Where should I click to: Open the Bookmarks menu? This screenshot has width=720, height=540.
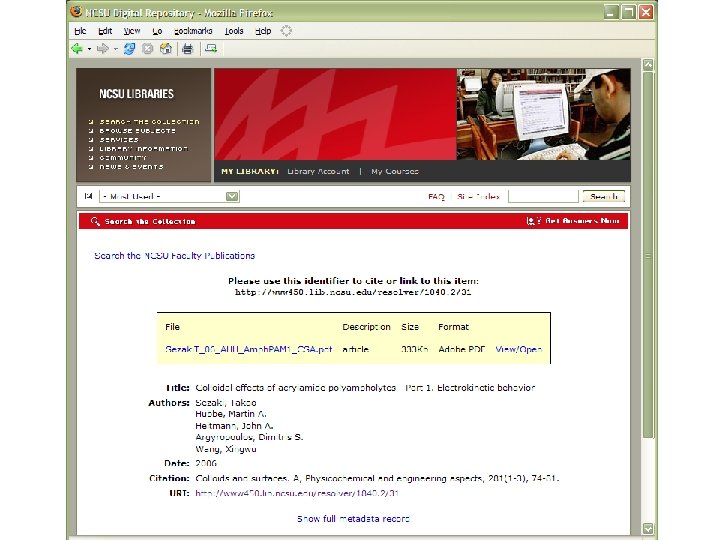[193, 31]
